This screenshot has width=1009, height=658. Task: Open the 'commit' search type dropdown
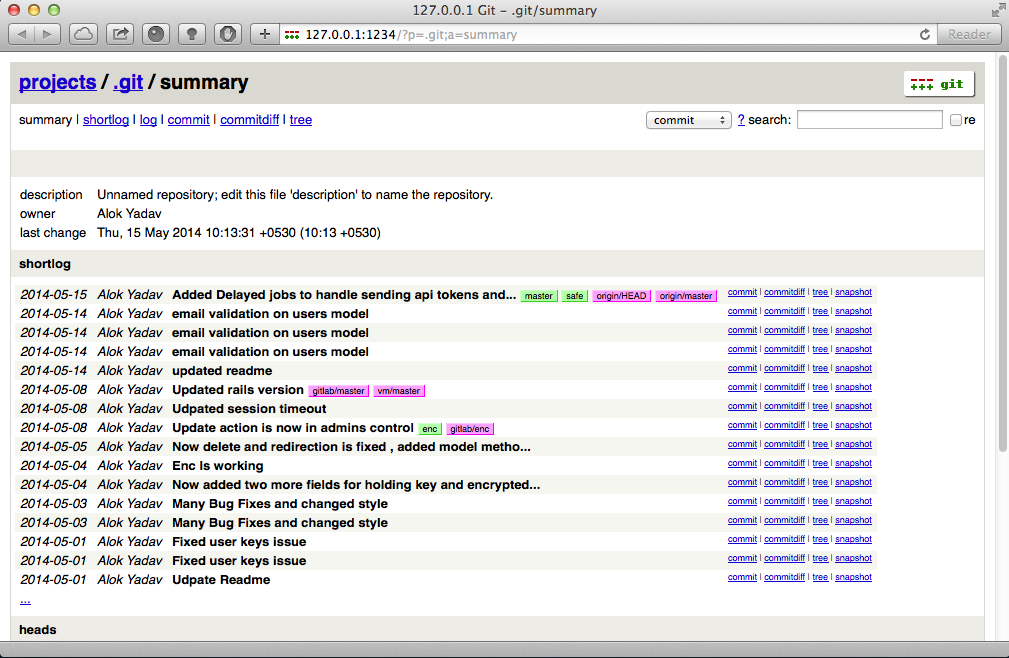click(x=689, y=120)
